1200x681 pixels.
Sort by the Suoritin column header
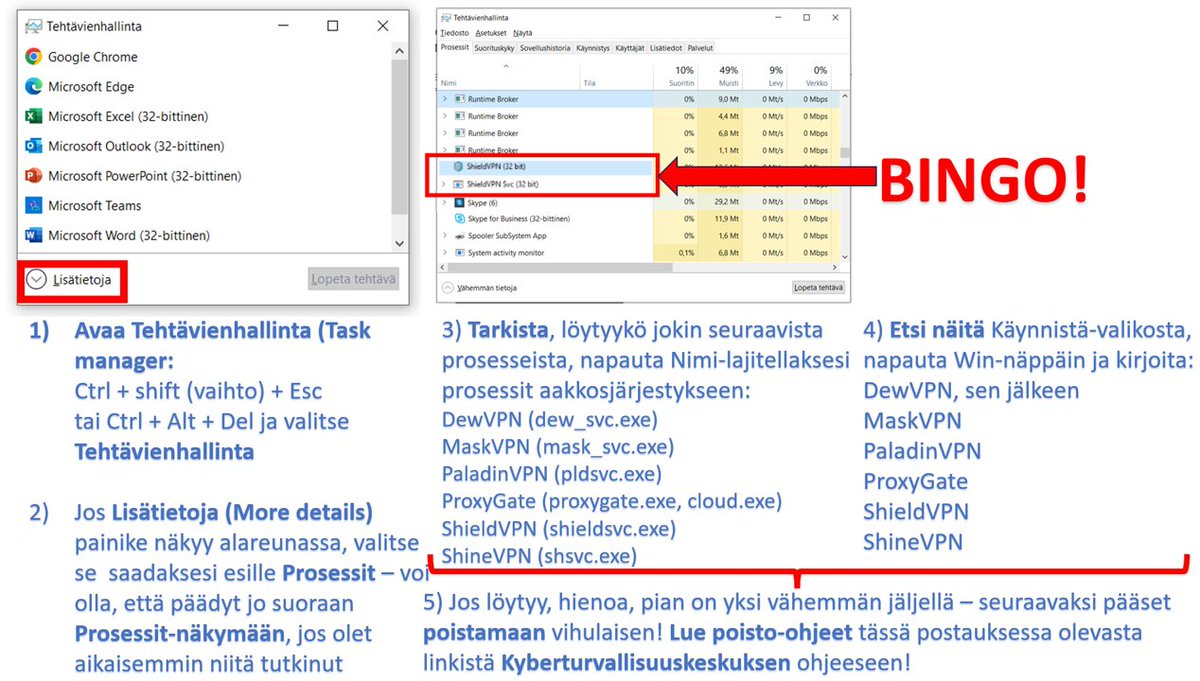pos(675,75)
